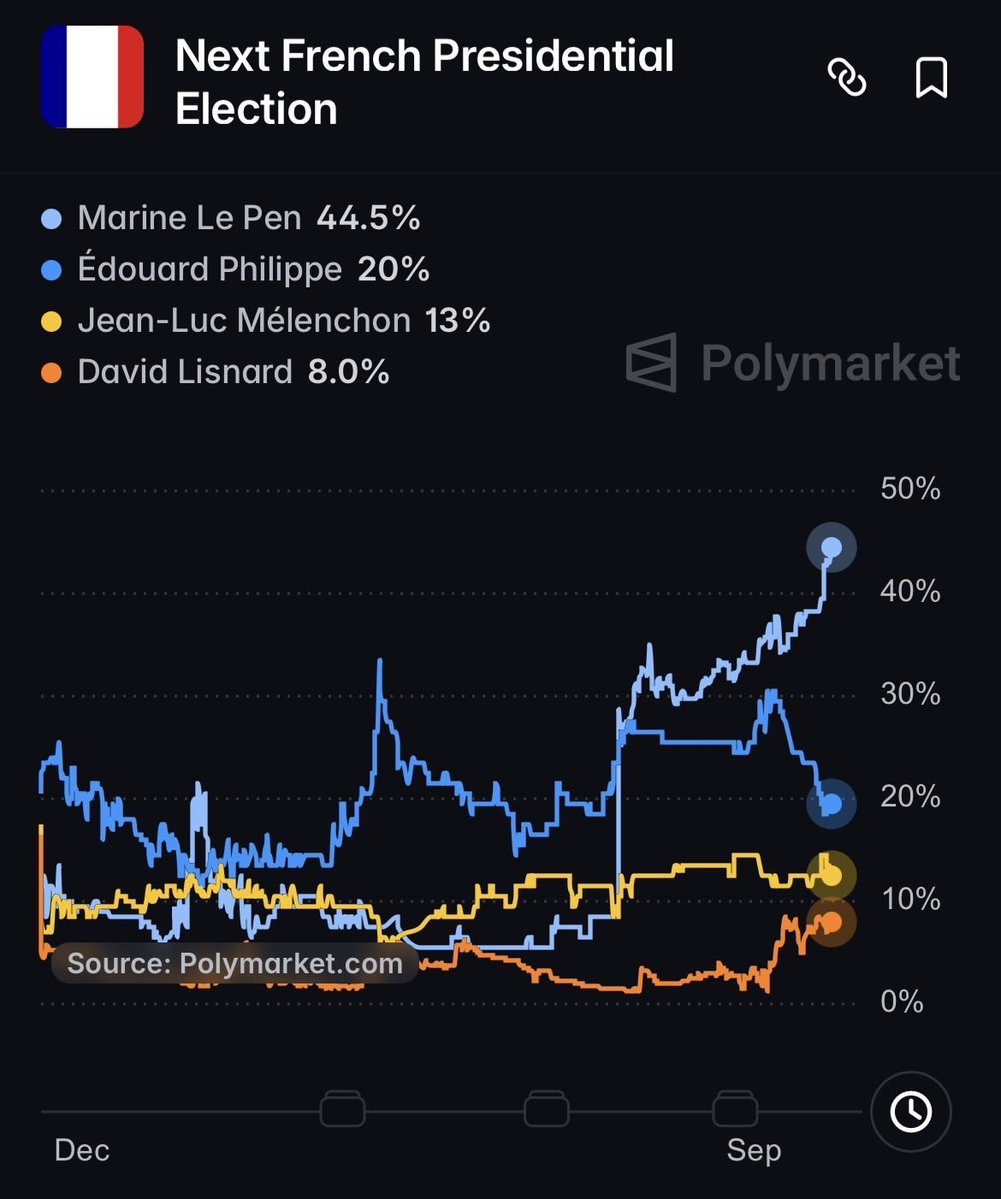Click Édouard Philippe's blue legend dot
The height and width of the screenshot is (1199, 1001).
pyautogui.click(x=51, y=270)
